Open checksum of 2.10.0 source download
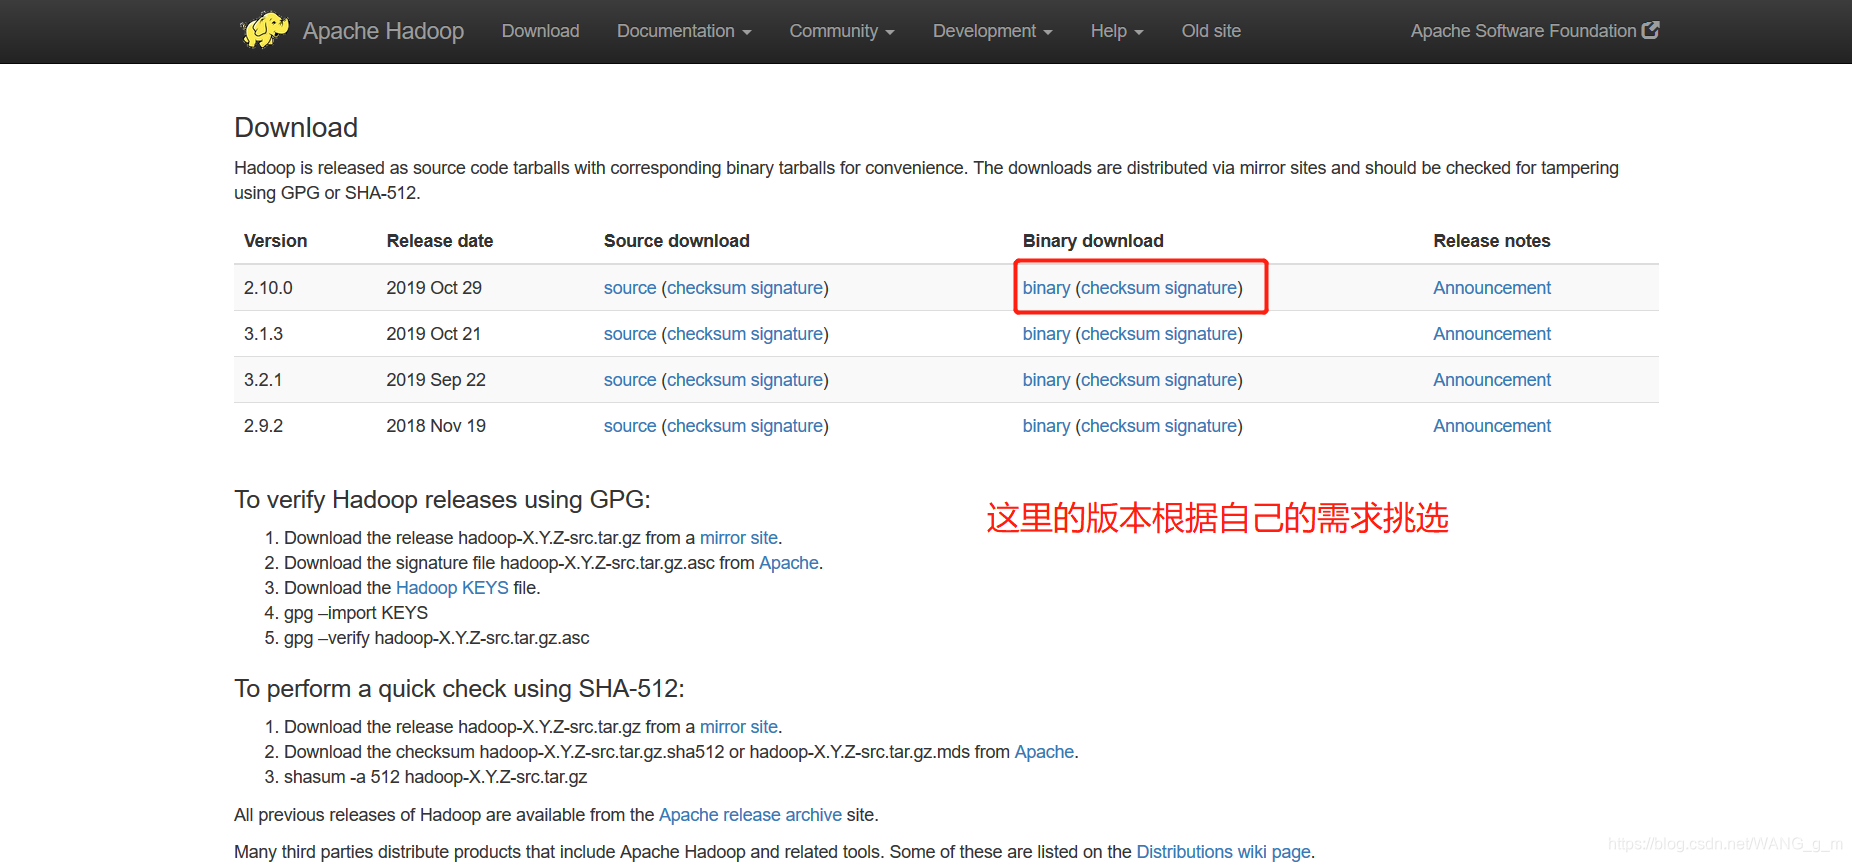Image resolution: width=1852 pixels, height=862 pixels. (706, 288)
